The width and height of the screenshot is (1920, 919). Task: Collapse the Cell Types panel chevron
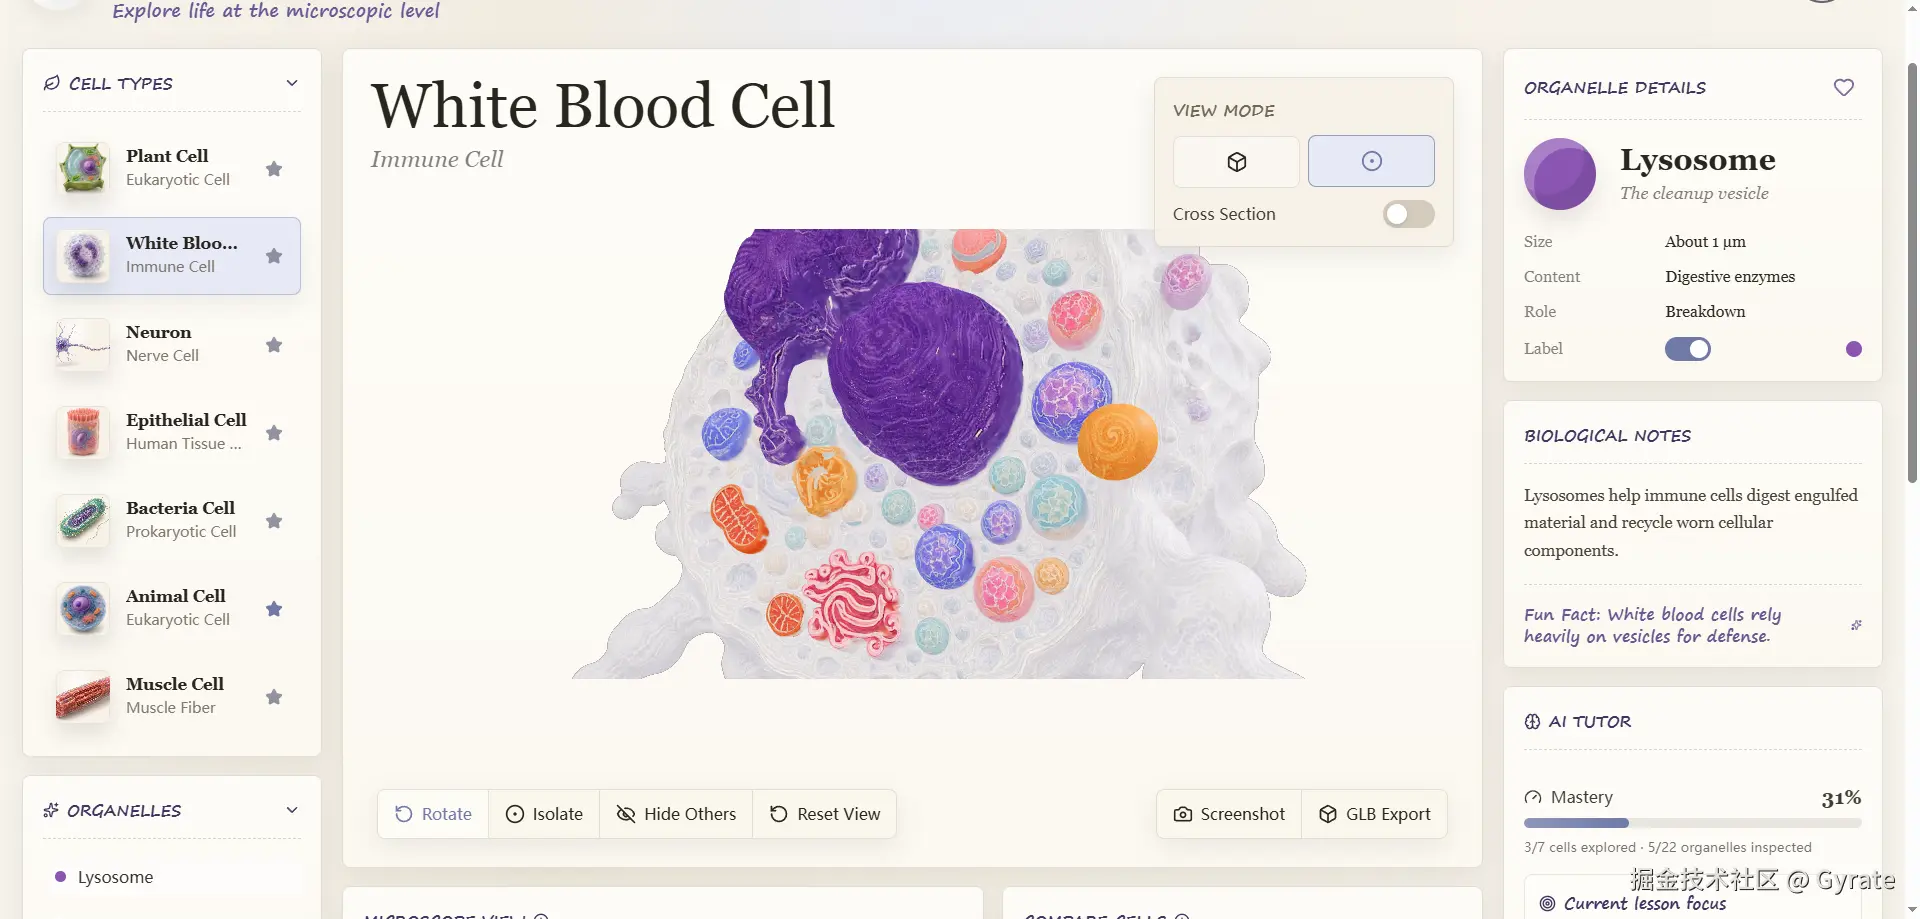292,83
